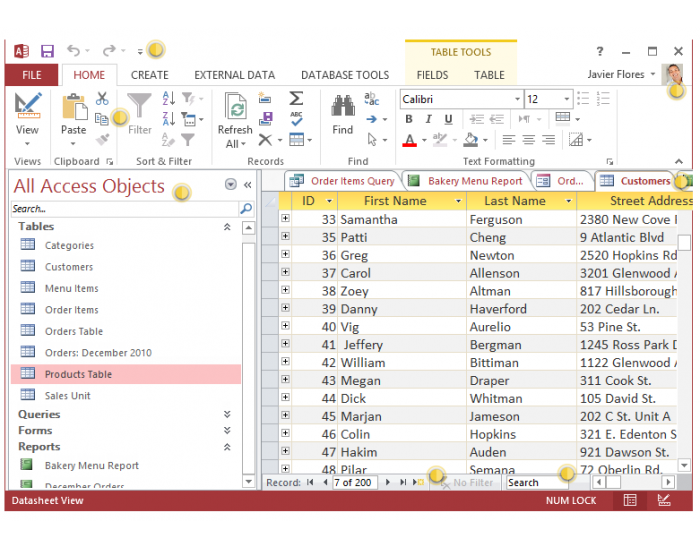Viewport: 700px width, 550px height.
Task: Click the Copy icon in Clipboard group
Action: [102, 119]
